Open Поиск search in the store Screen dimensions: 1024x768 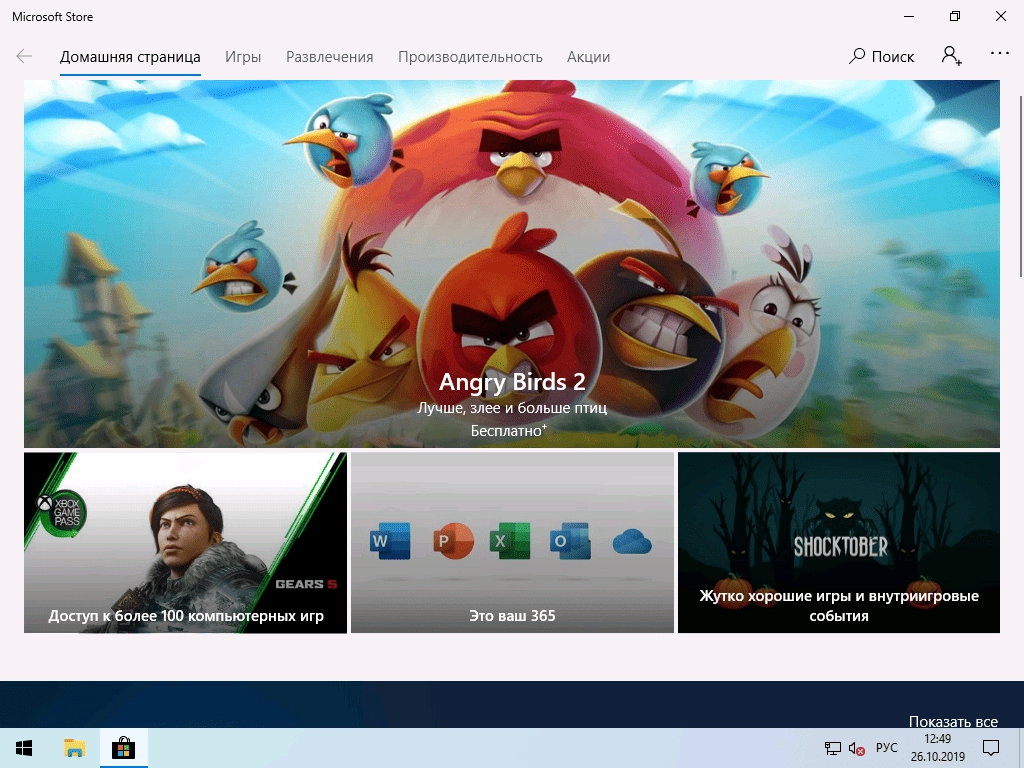pos(882,57)
